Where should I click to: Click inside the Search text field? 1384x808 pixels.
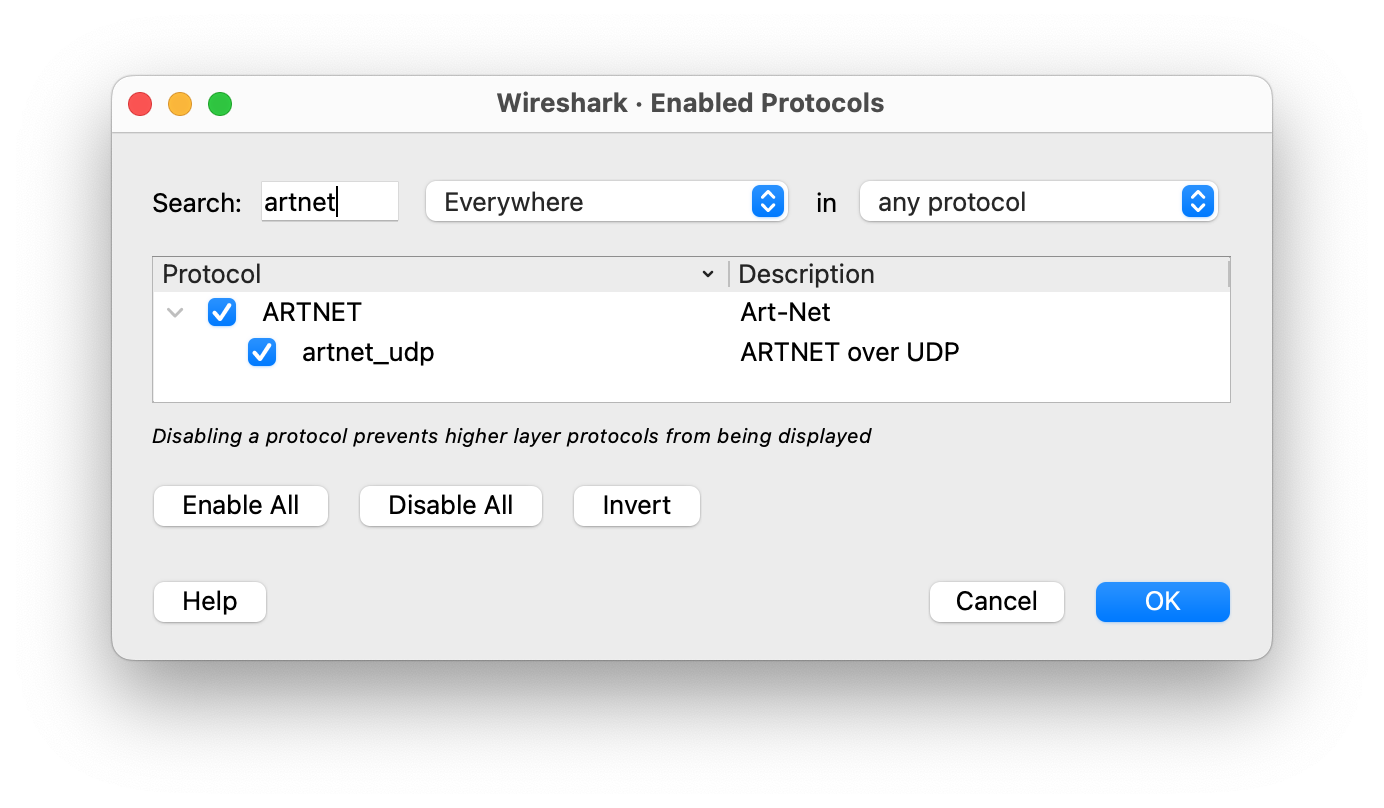330,201
